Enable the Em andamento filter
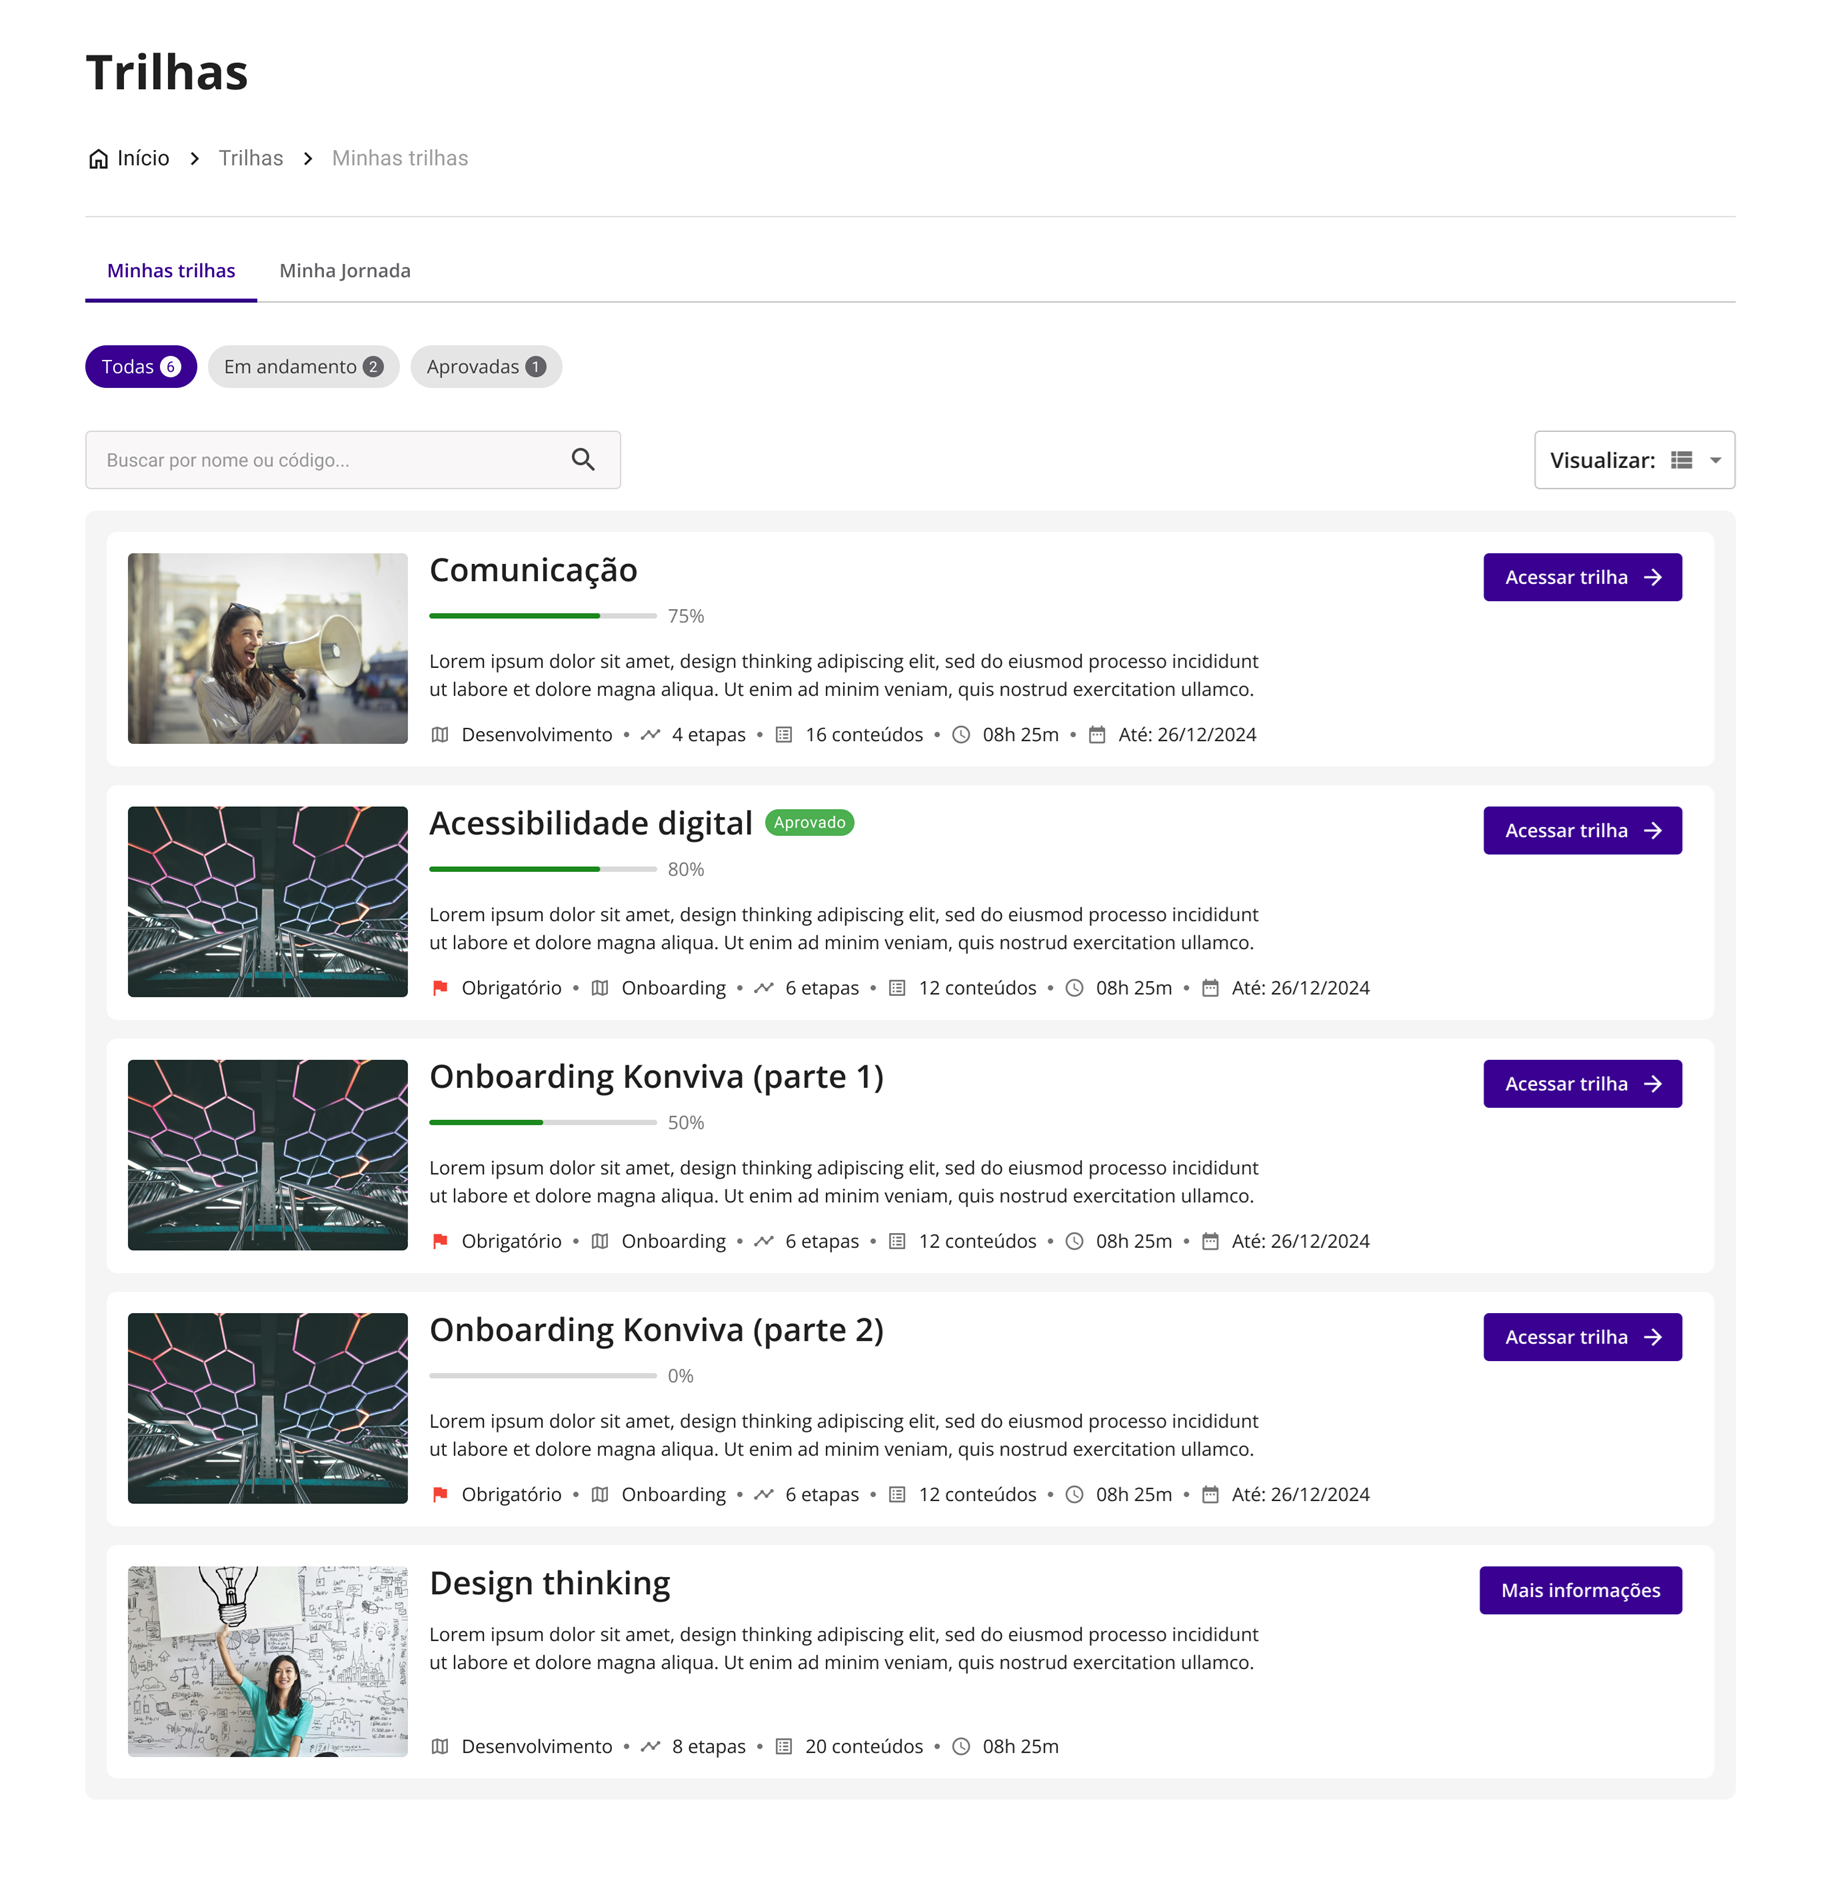 click(x=303, y=366)
